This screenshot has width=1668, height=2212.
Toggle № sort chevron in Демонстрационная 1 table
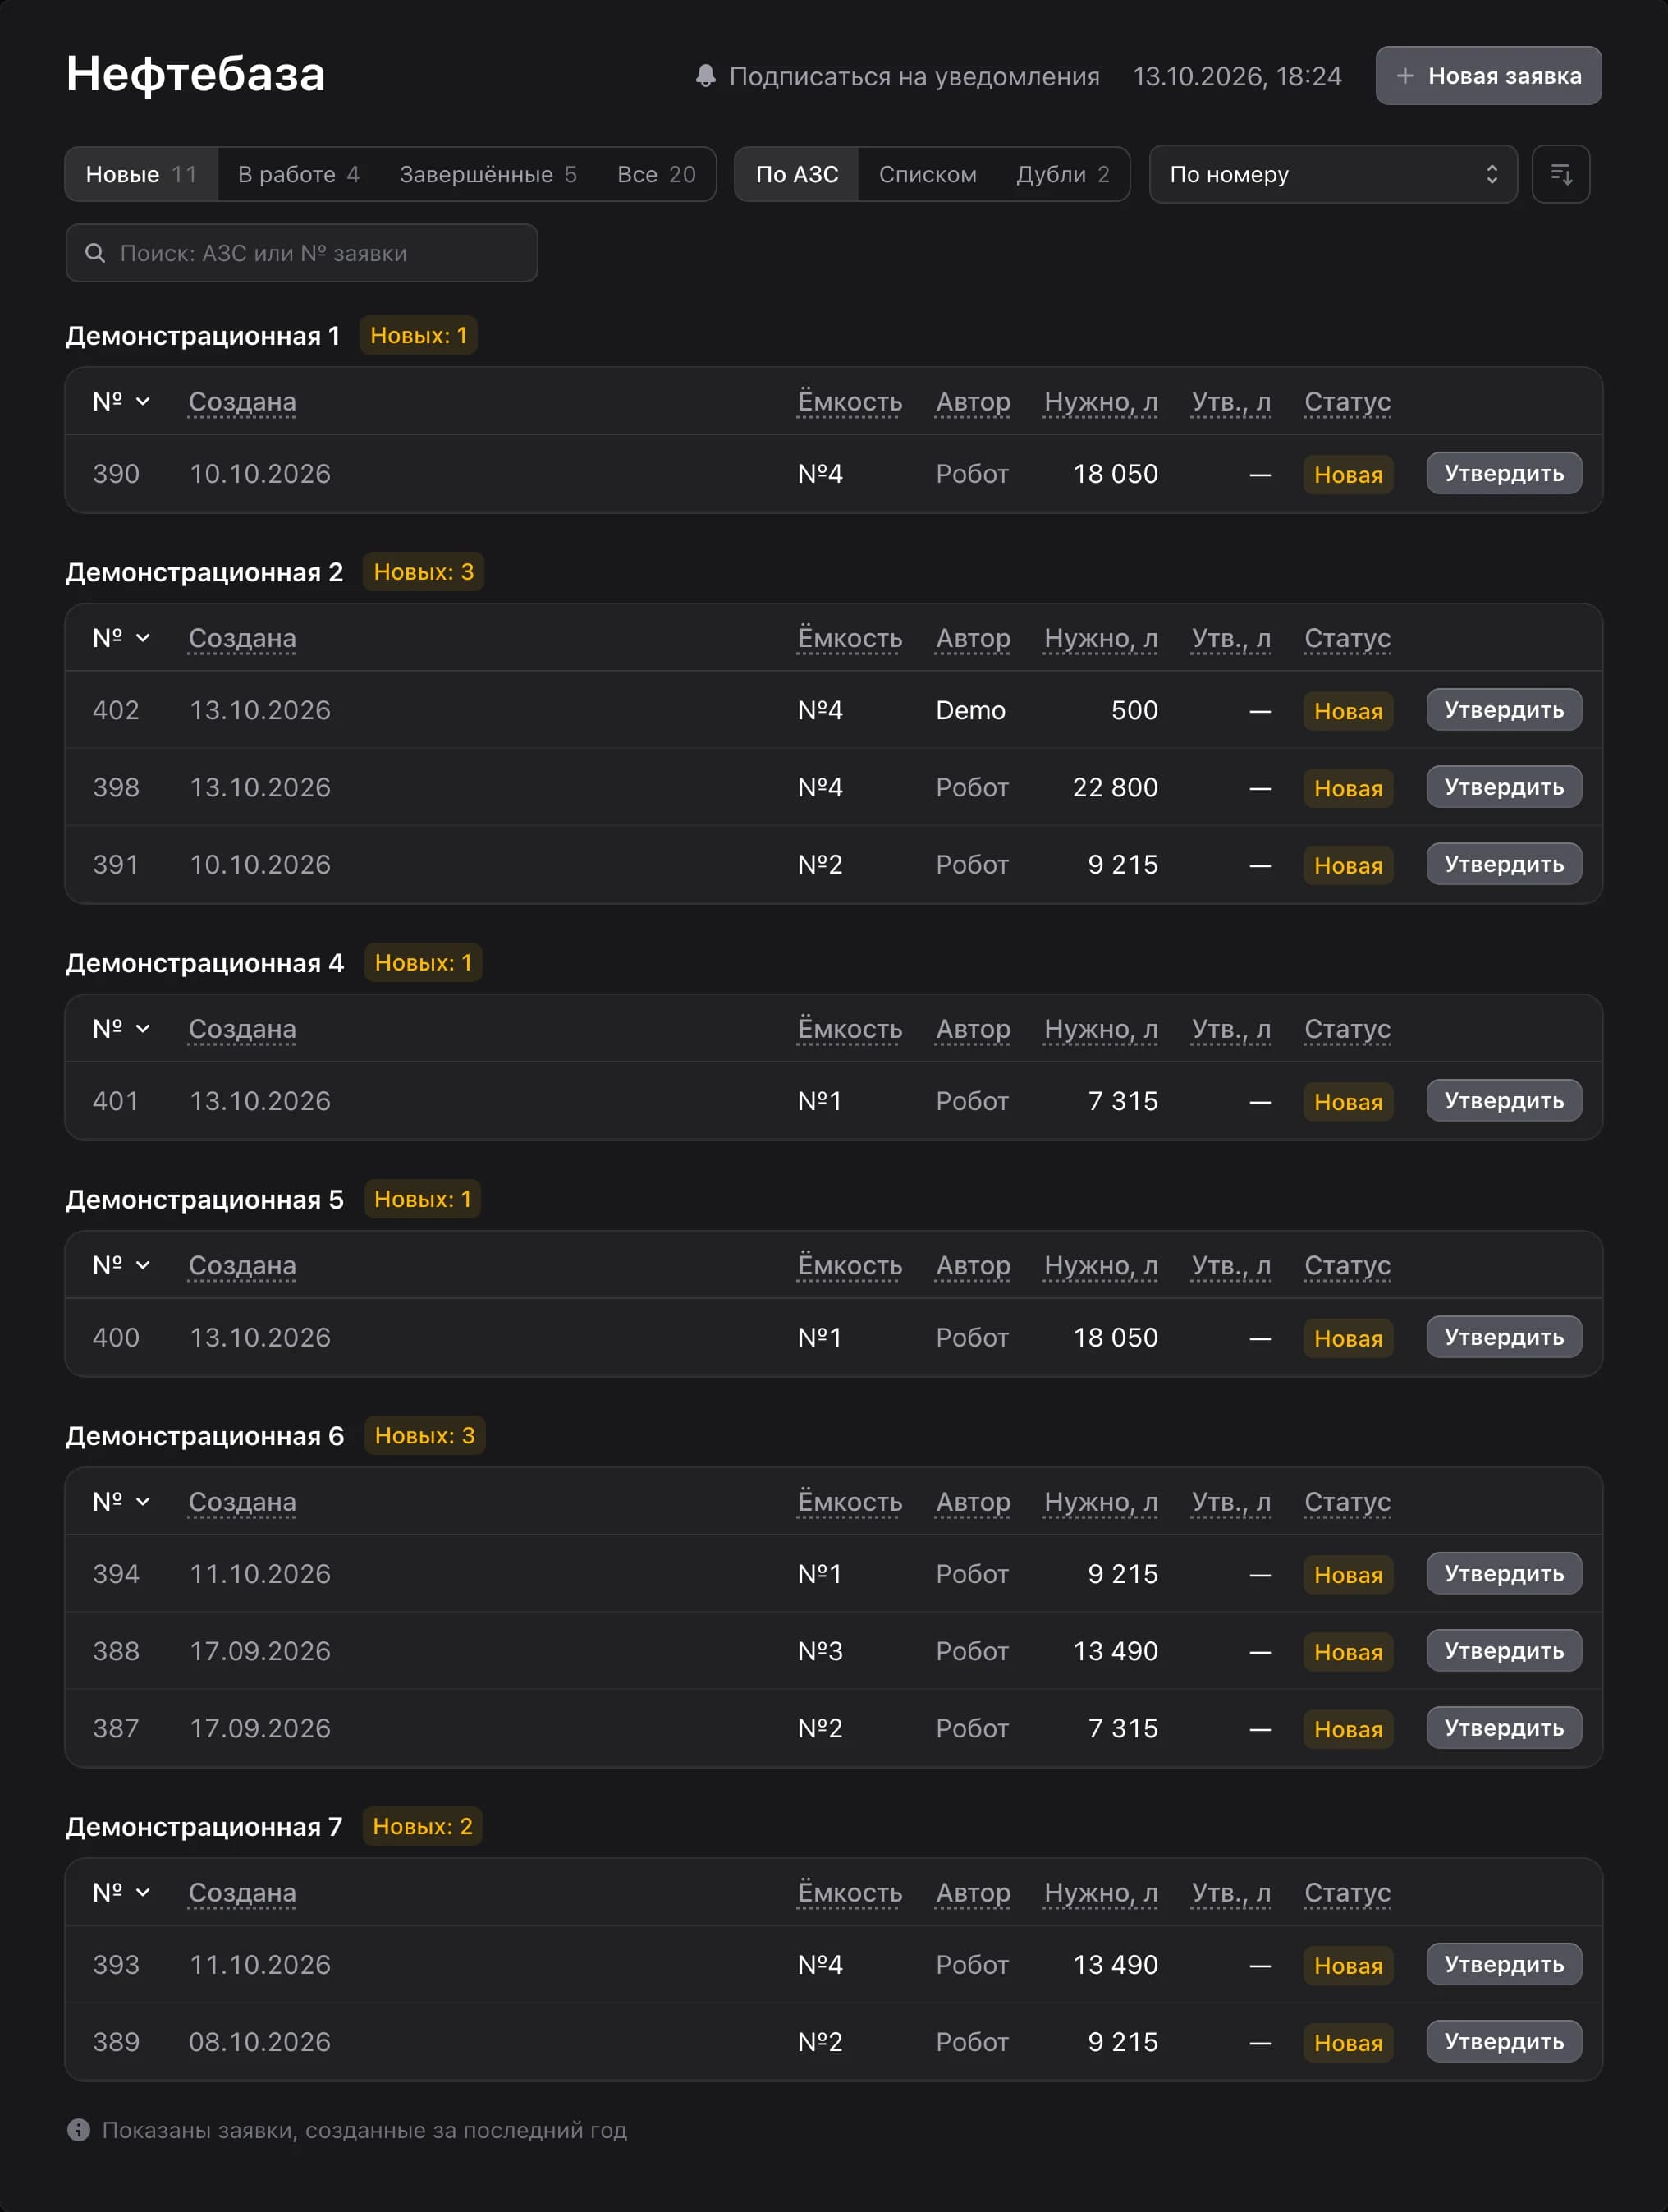click(x=143, y=402)
